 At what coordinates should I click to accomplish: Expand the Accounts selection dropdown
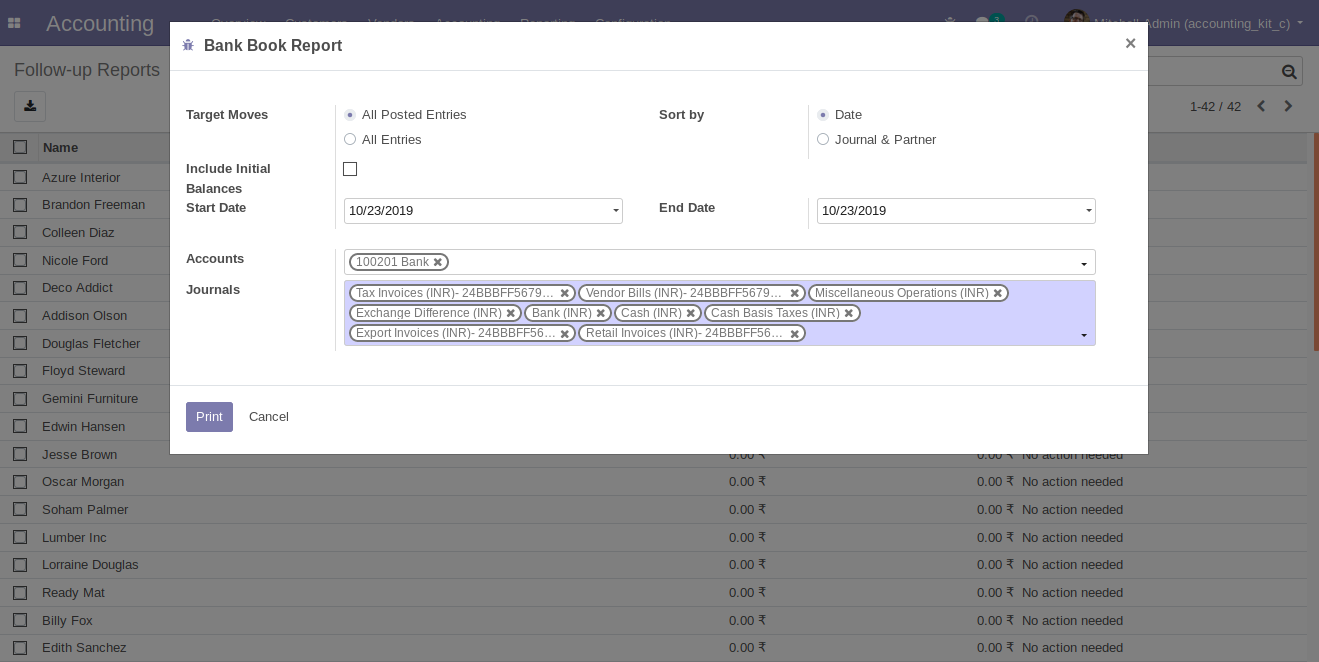point(1083,263)
